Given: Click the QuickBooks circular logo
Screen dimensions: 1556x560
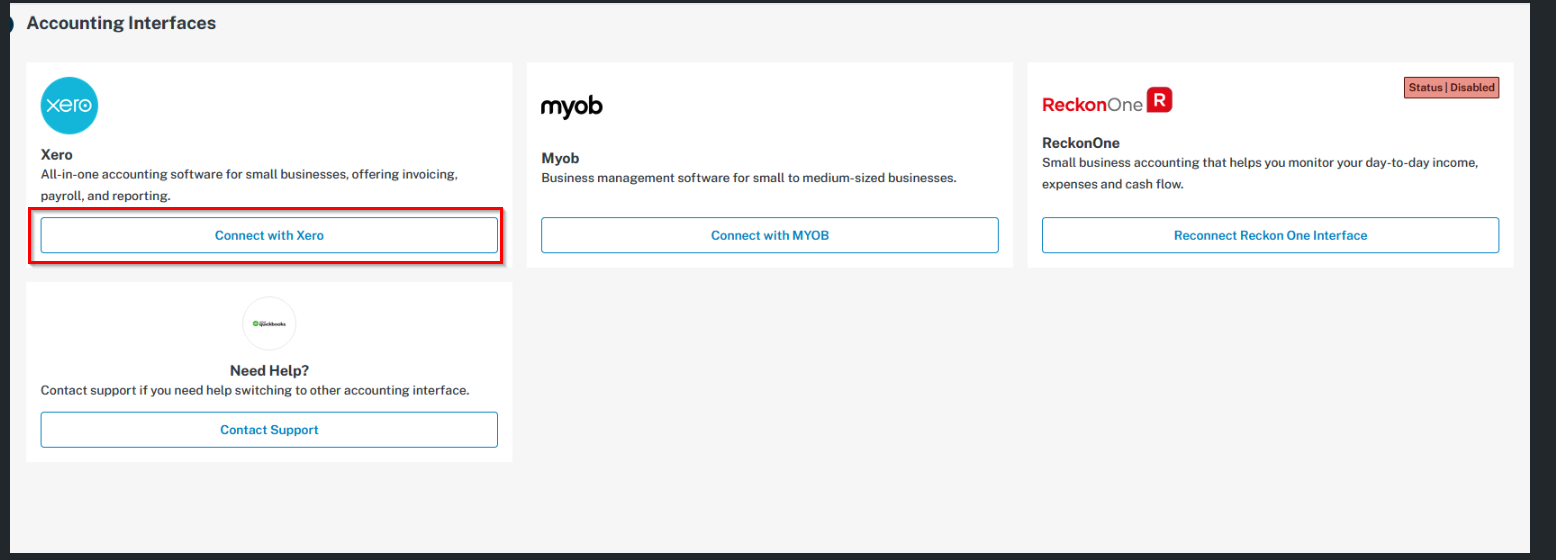Looking at the screenshot, I should 269,323.
